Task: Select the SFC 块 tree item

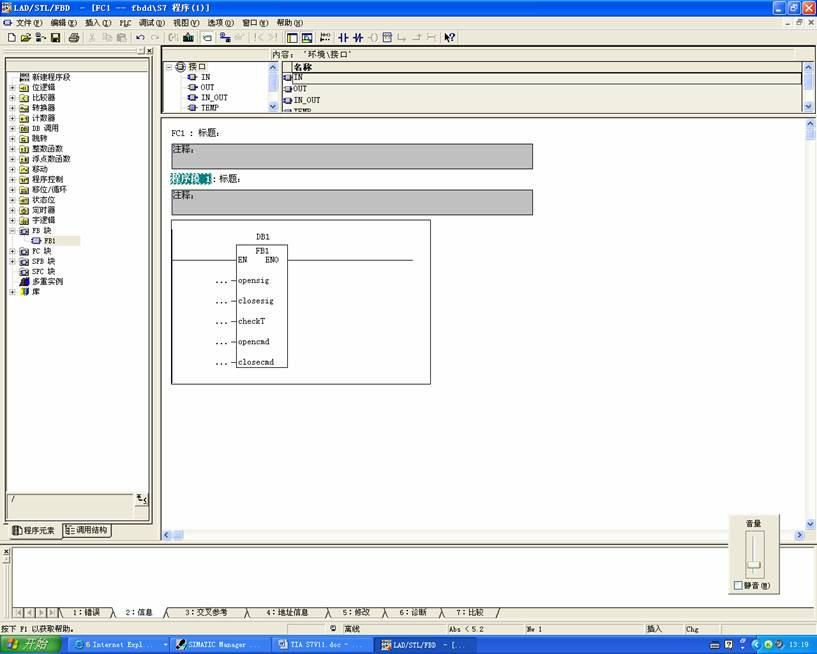Action: [x=43, y=272]
